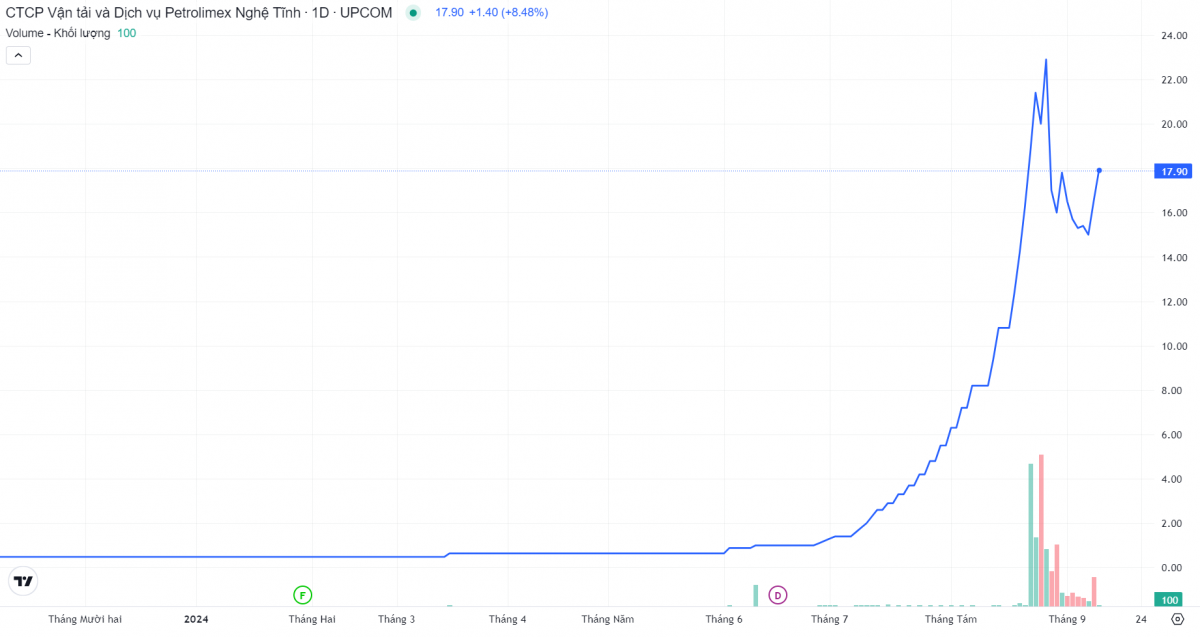Click the green market status indicator

(x=413, y=13)
